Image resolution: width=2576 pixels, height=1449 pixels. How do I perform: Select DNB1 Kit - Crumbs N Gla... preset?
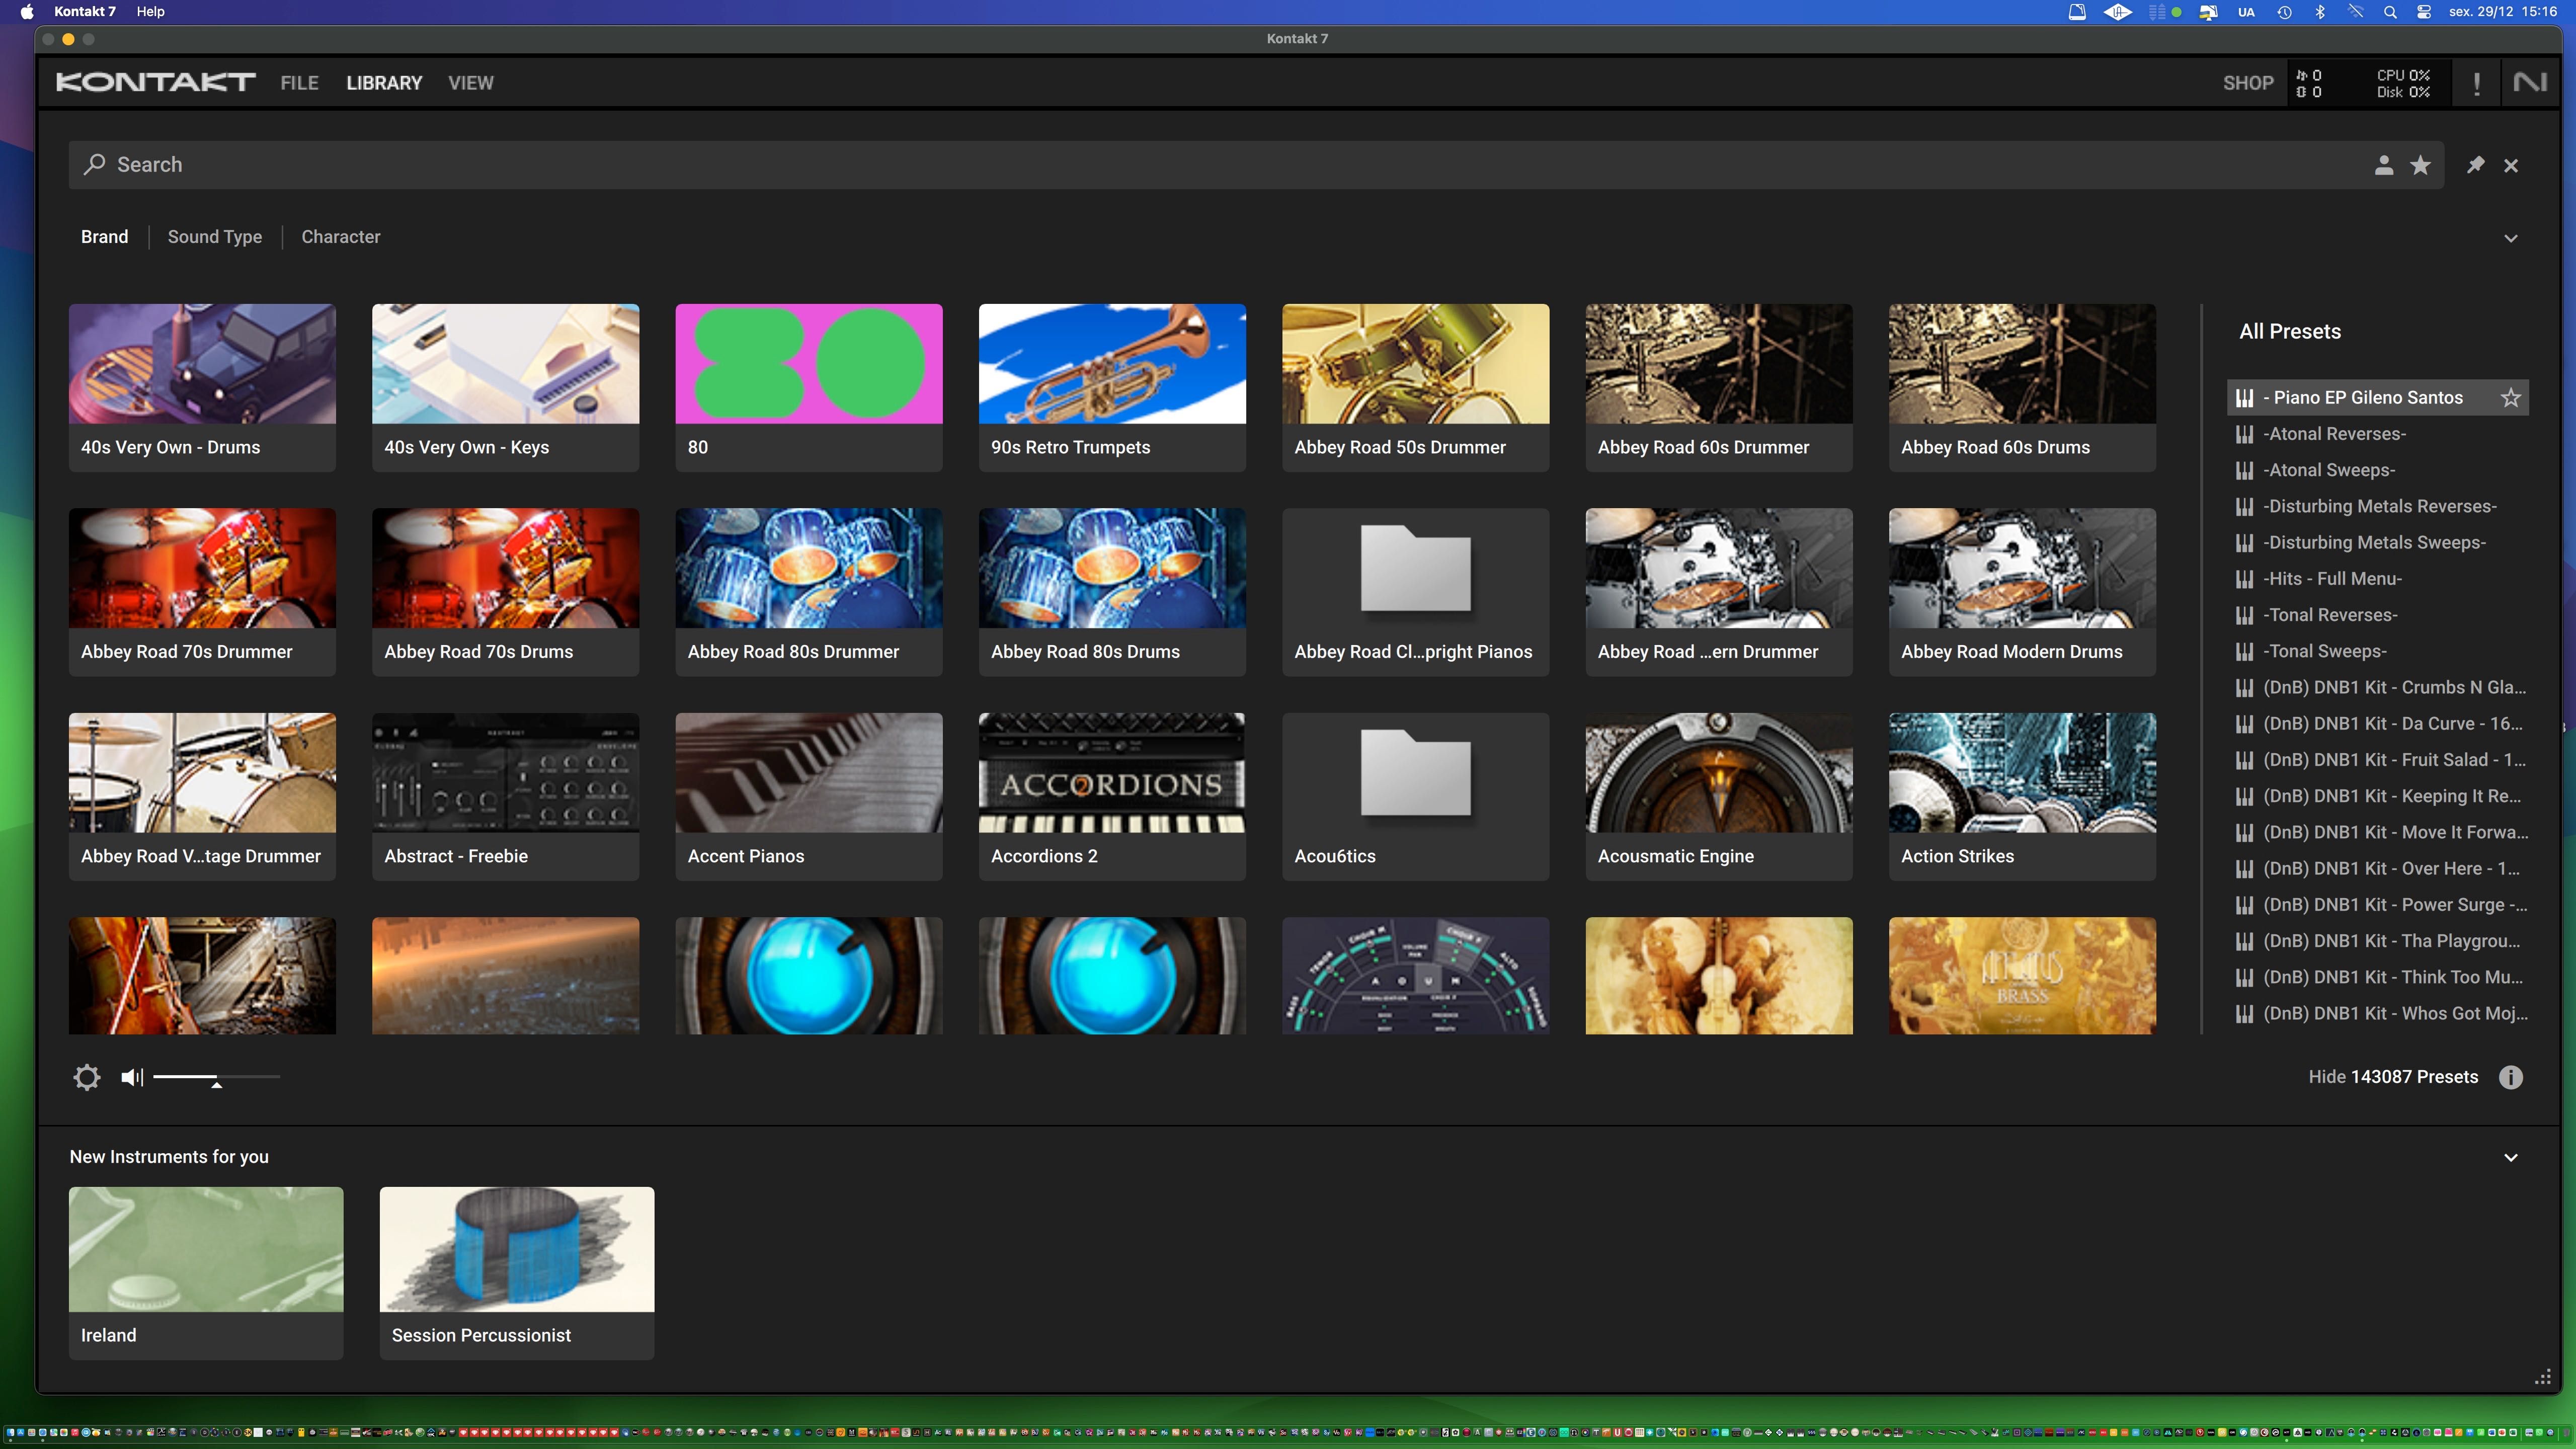[2378, 687]
